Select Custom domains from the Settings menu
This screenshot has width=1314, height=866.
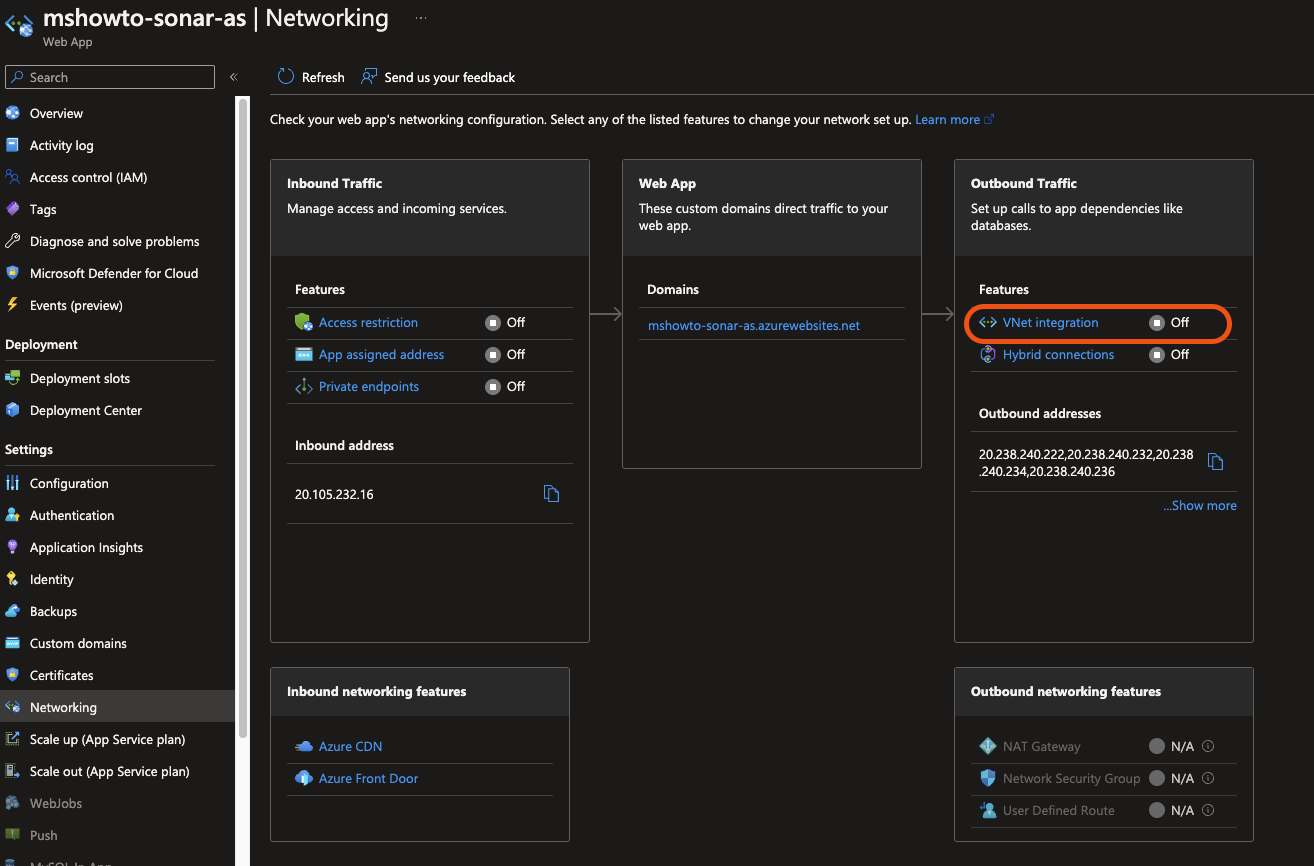click(78, 643)
